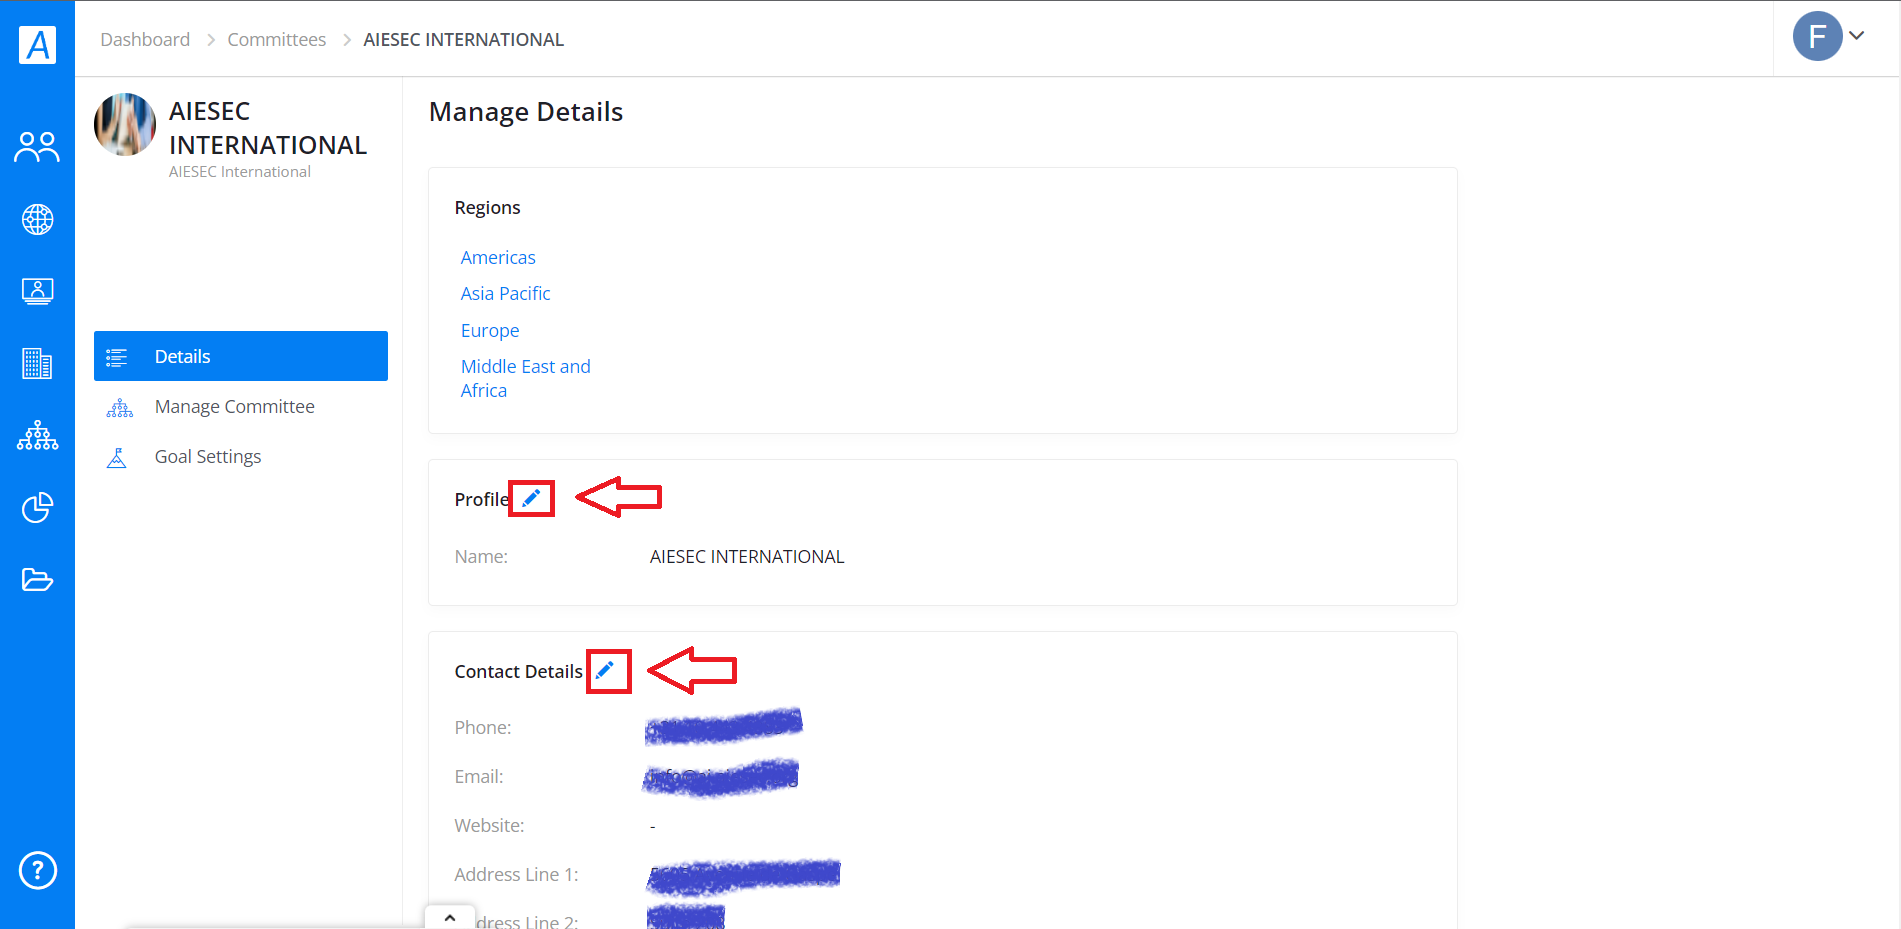Screen dimensions: 1901x929
Task: Click the Address Line 1 label
Action: pos(516,874)
